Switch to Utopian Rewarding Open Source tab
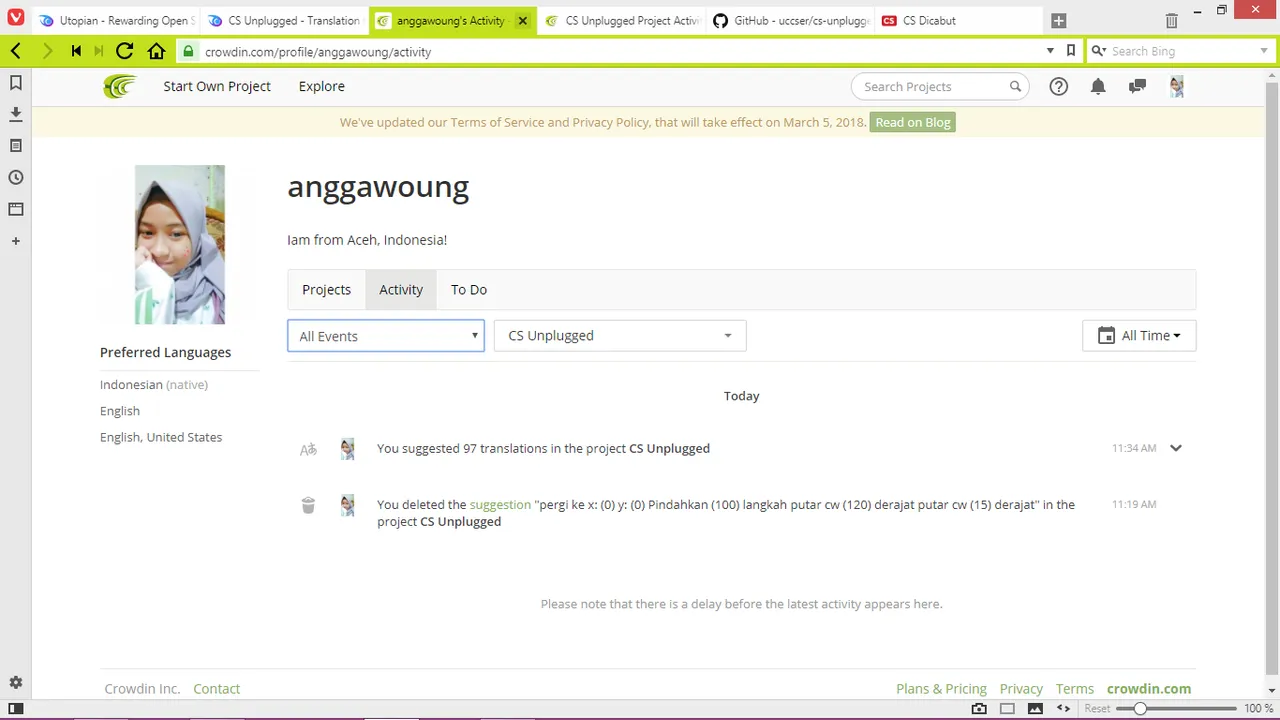This screenshot has width=1280, height=720. 115,21
